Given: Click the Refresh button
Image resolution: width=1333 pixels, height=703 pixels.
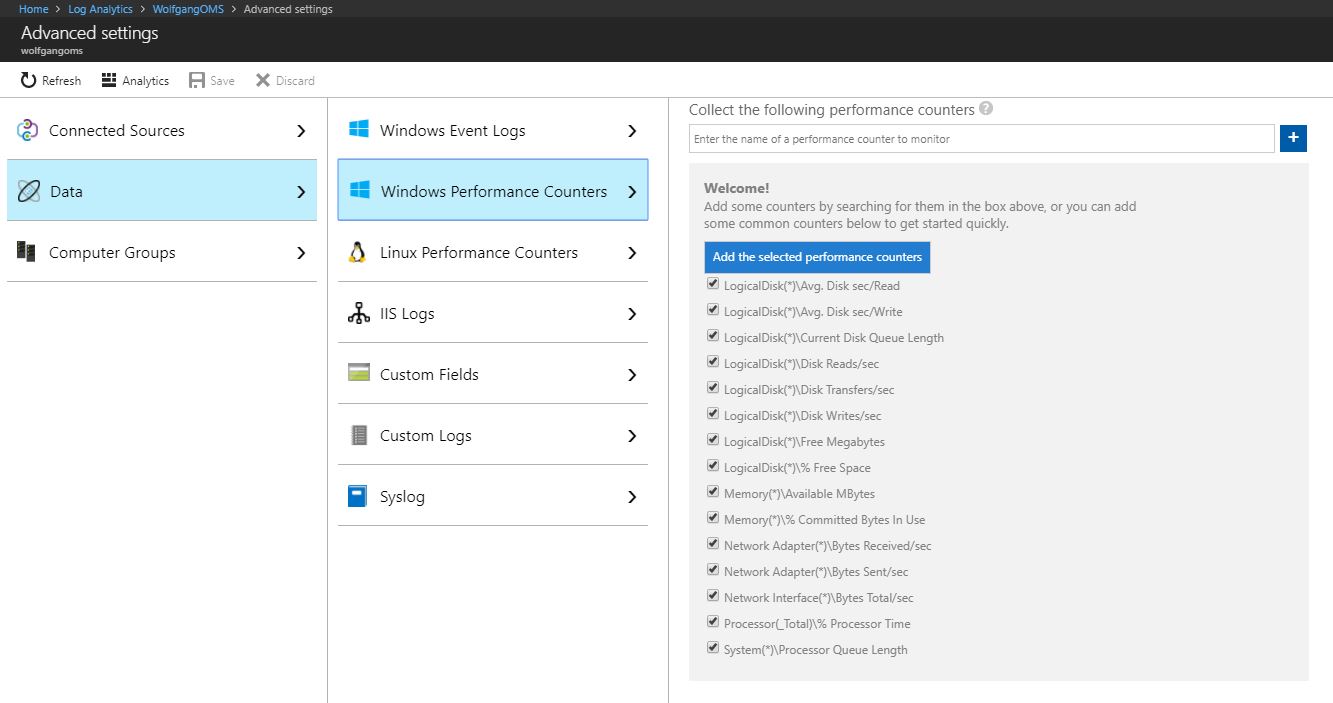Looking at the screenshot, I should 50,80.
